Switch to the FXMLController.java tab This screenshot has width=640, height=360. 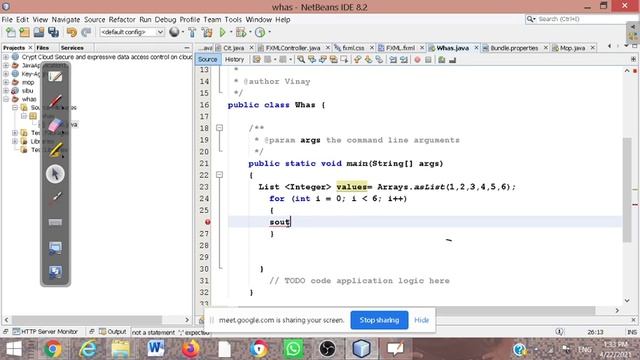coord(293,48)
